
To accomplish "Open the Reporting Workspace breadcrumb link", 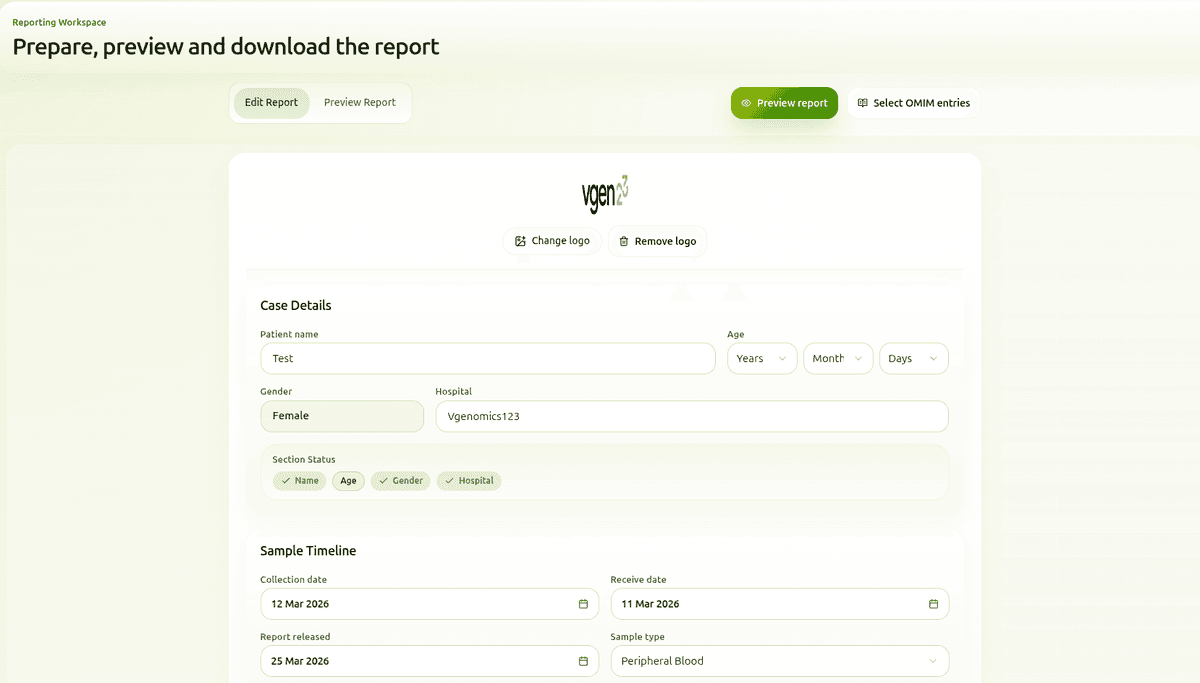I will click(x=58, y=21).
